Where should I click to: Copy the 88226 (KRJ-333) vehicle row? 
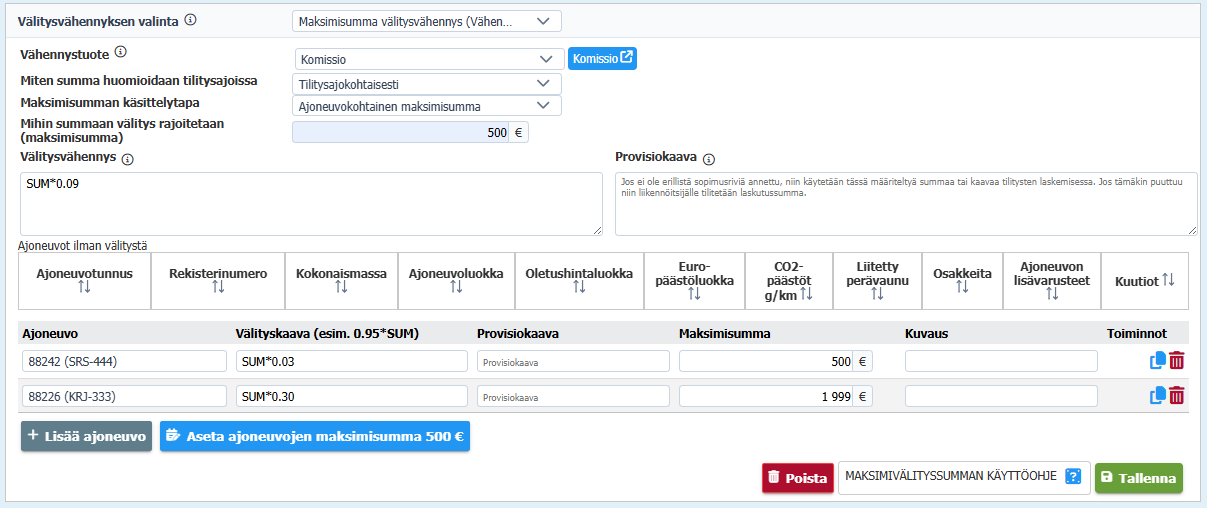(1157, 396)
